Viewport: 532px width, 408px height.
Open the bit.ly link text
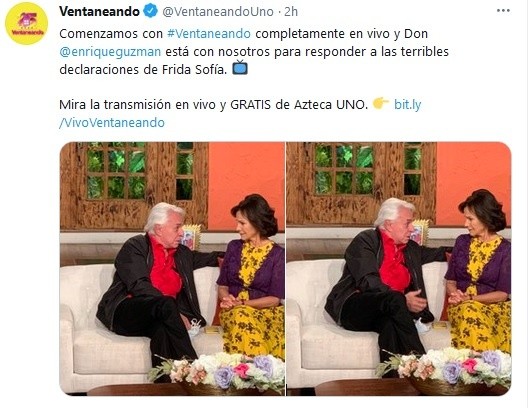pyautogui.click(x=407, y=104)
